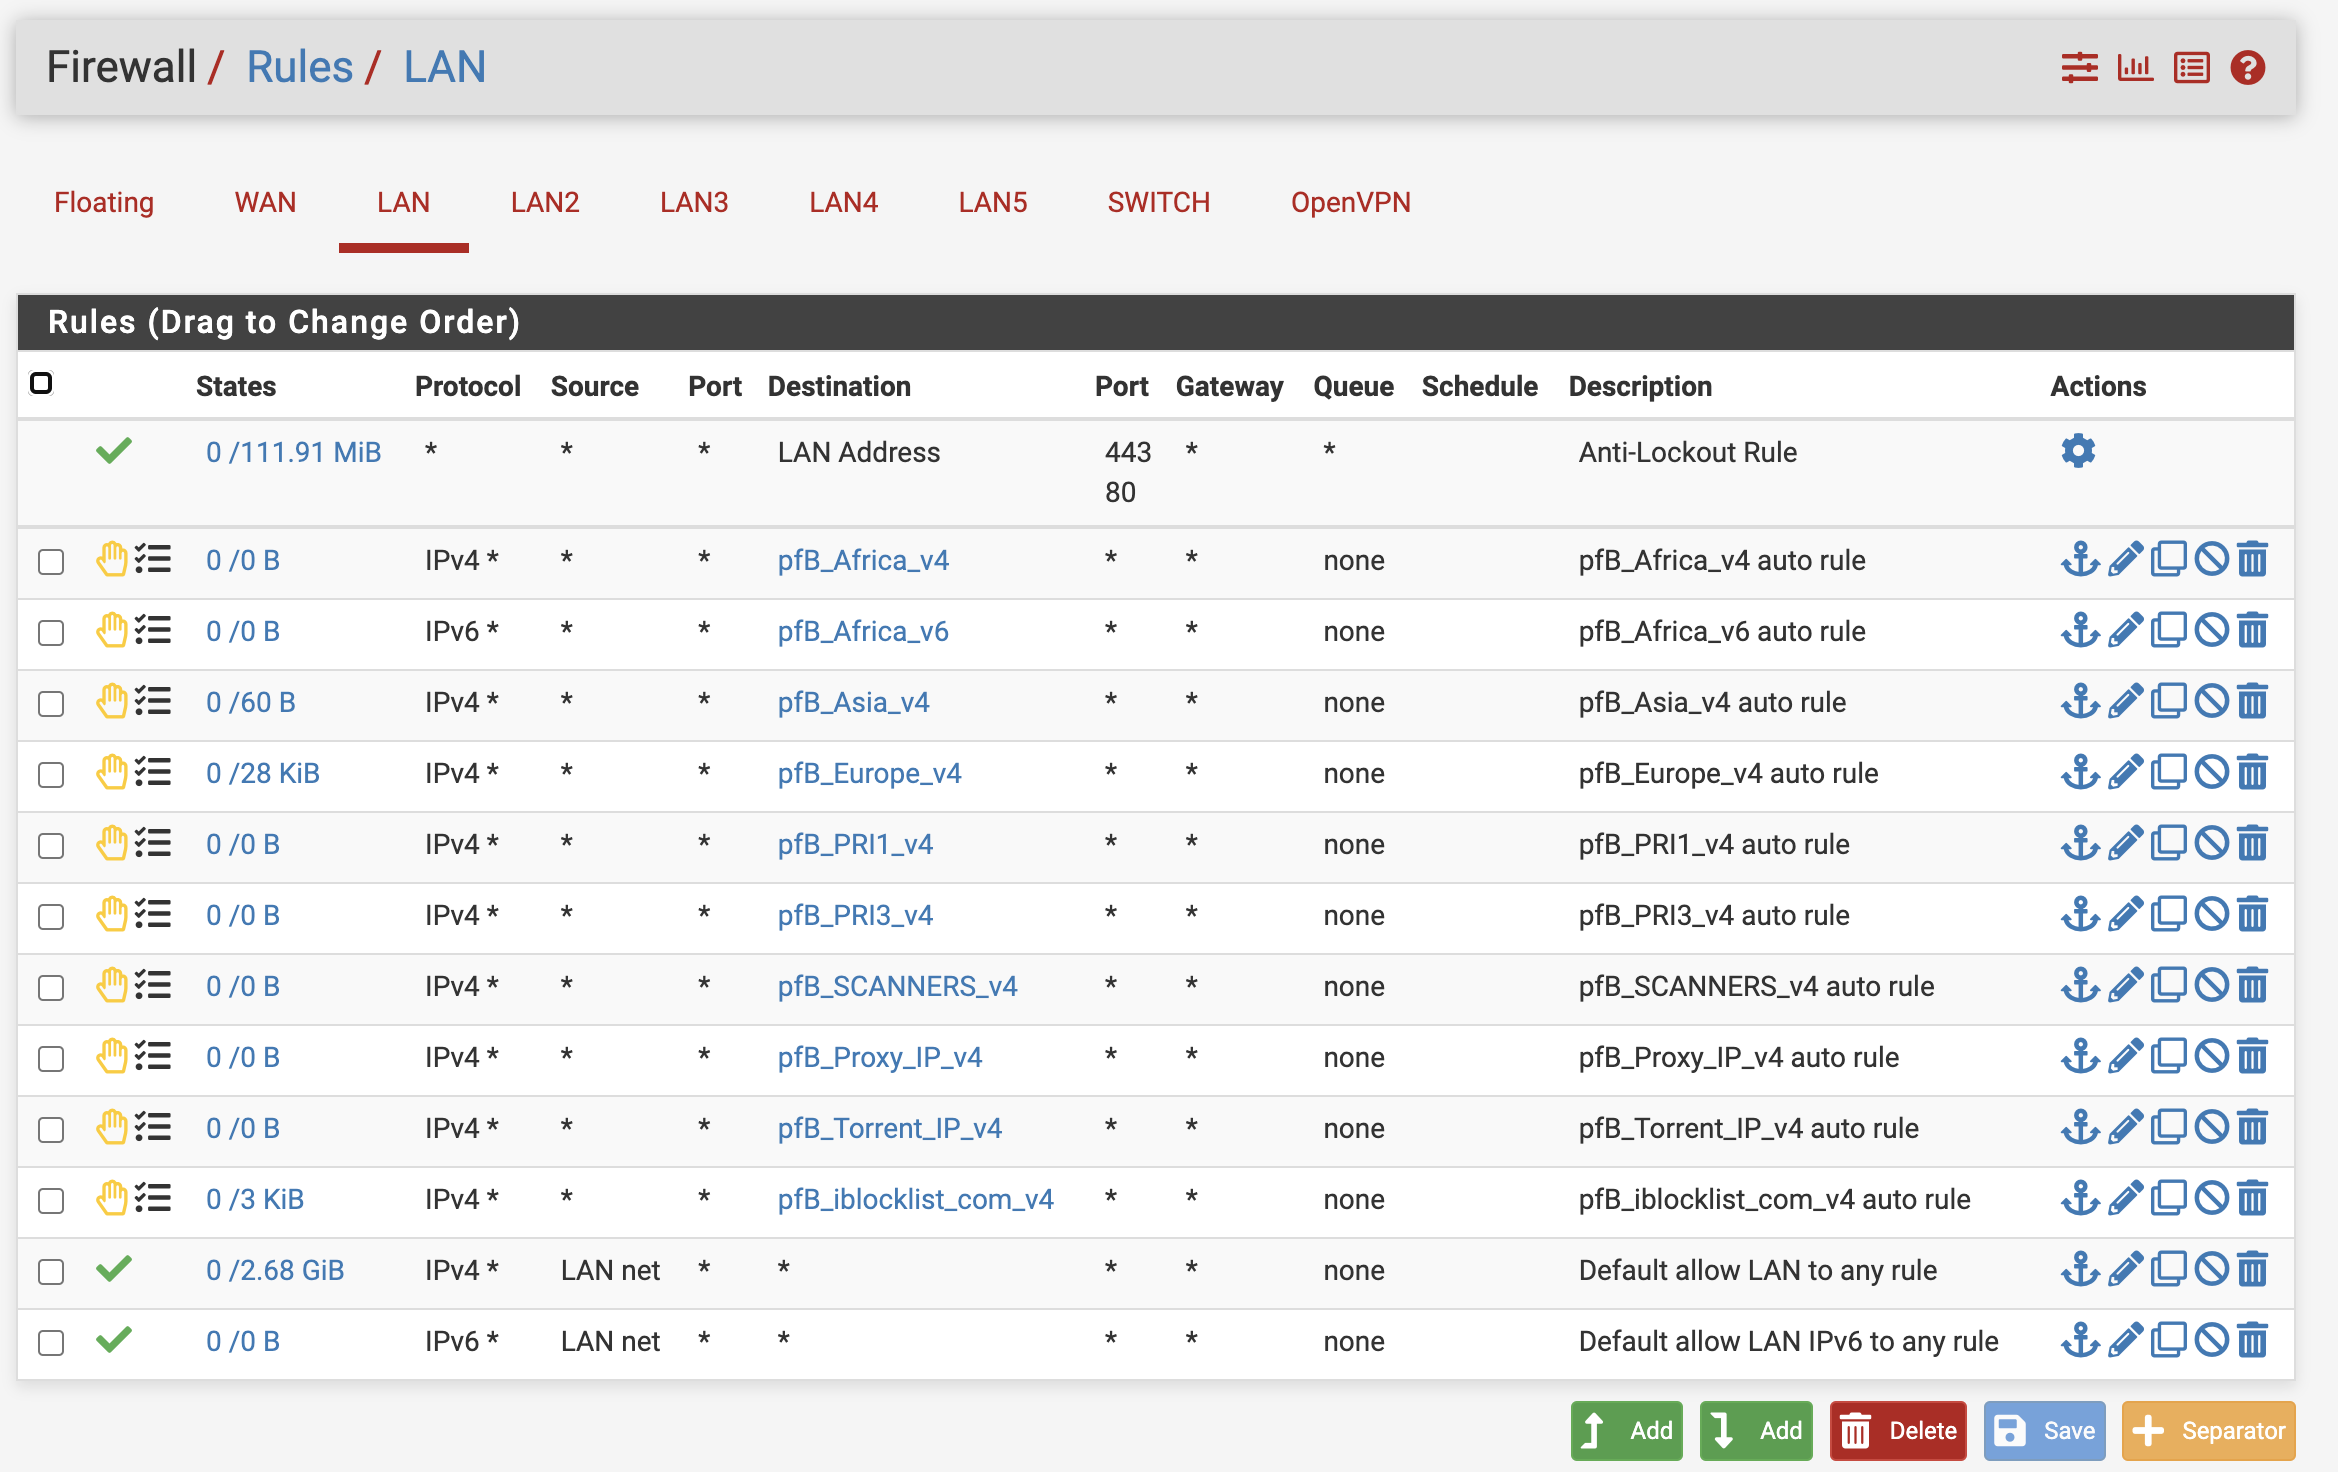Delete the pfB_Torrent_IP_v4 rule via trash
Viewport: 2338px width, 1472px height.
point(2252,1127)
